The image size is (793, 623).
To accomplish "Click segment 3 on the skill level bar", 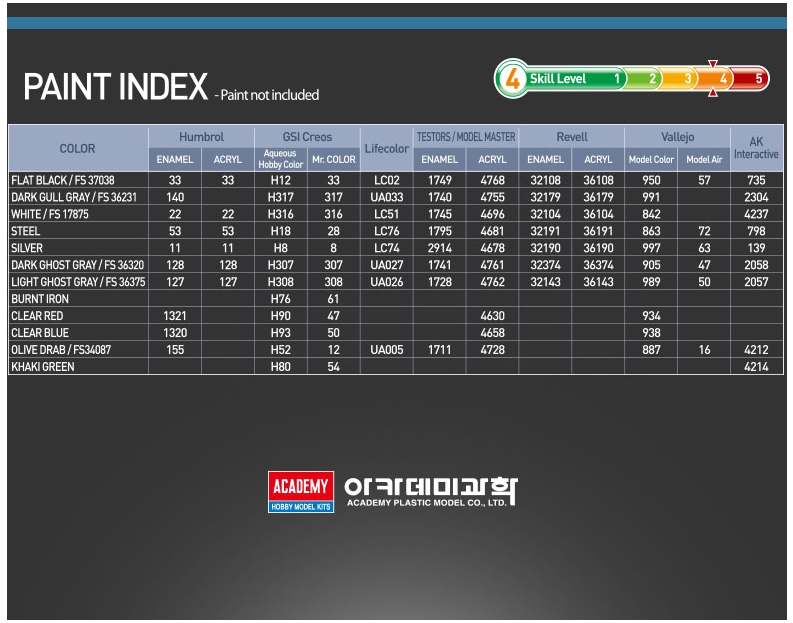I will click(x=686, y=78).
